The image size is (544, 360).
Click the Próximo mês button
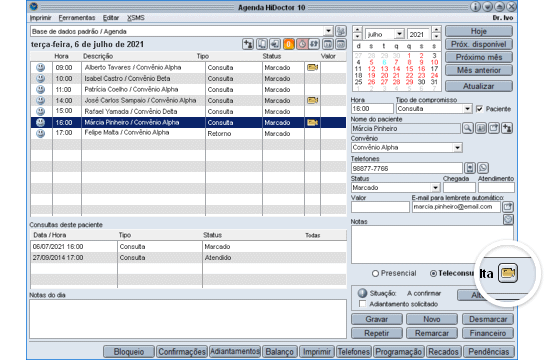(x=479, y=57)
